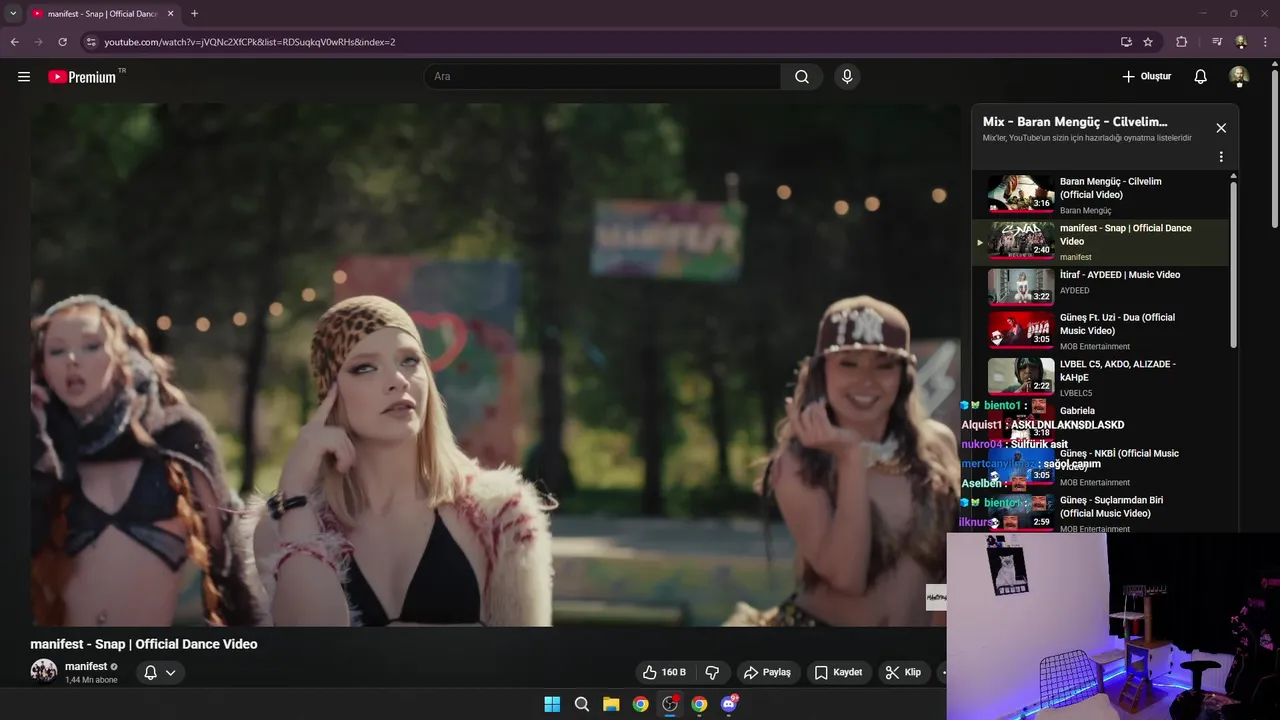Viewport: 1280px width, 720px height.
Task: Expand subscription notification bell dropdown
Action: click(160, 672)
